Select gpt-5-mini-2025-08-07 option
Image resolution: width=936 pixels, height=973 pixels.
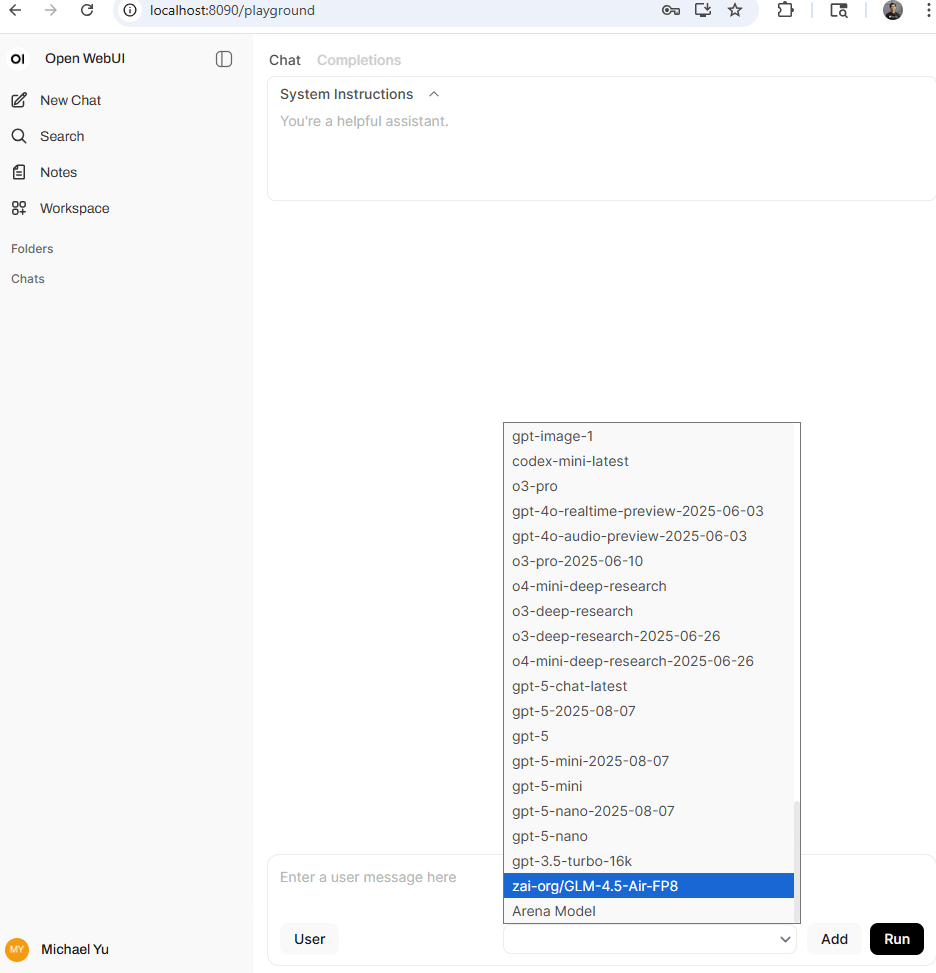tap(649, 761)
